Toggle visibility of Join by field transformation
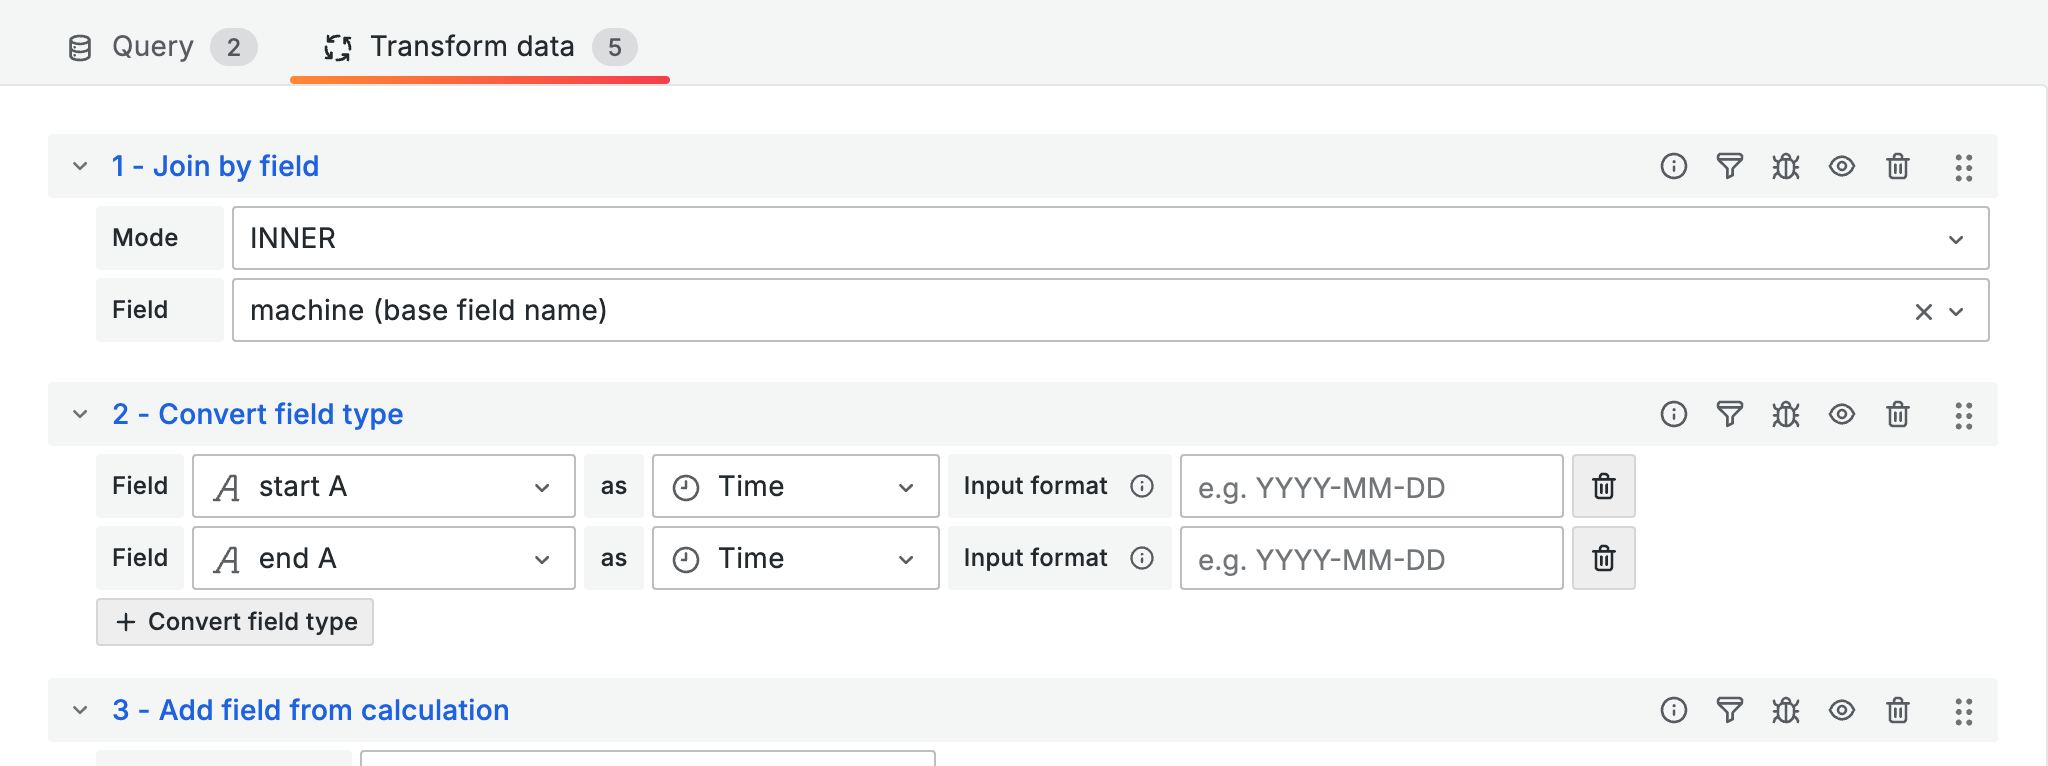Screen dimensions: 2048x766 point(1842,166)
